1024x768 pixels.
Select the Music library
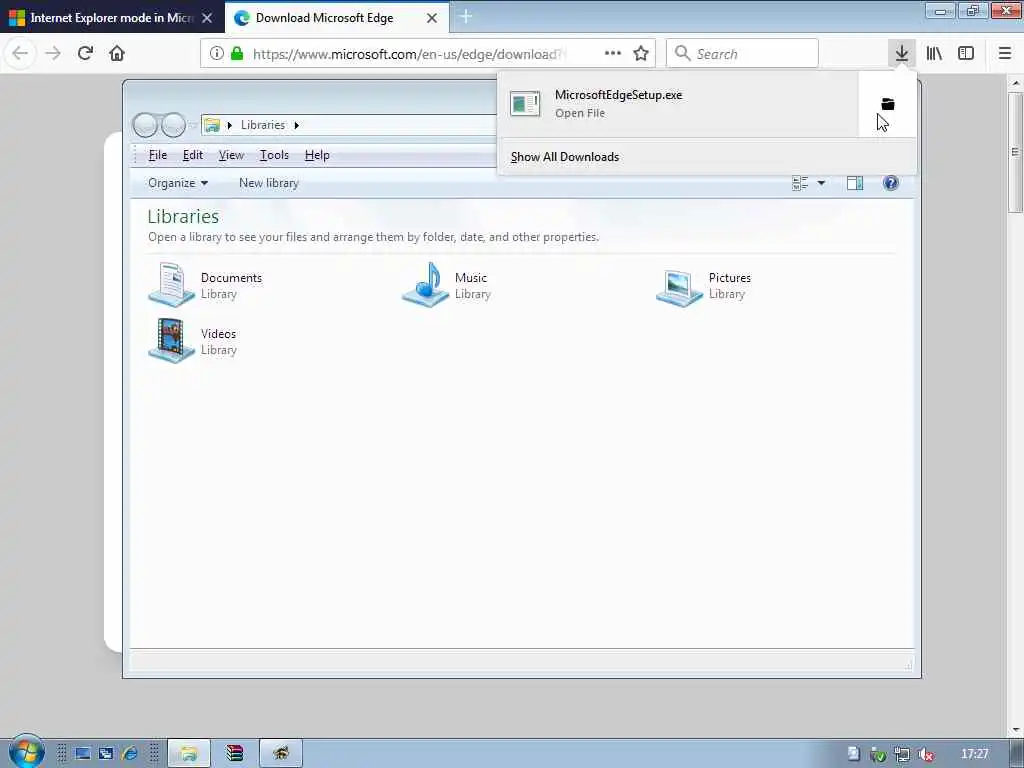(446, 285)
